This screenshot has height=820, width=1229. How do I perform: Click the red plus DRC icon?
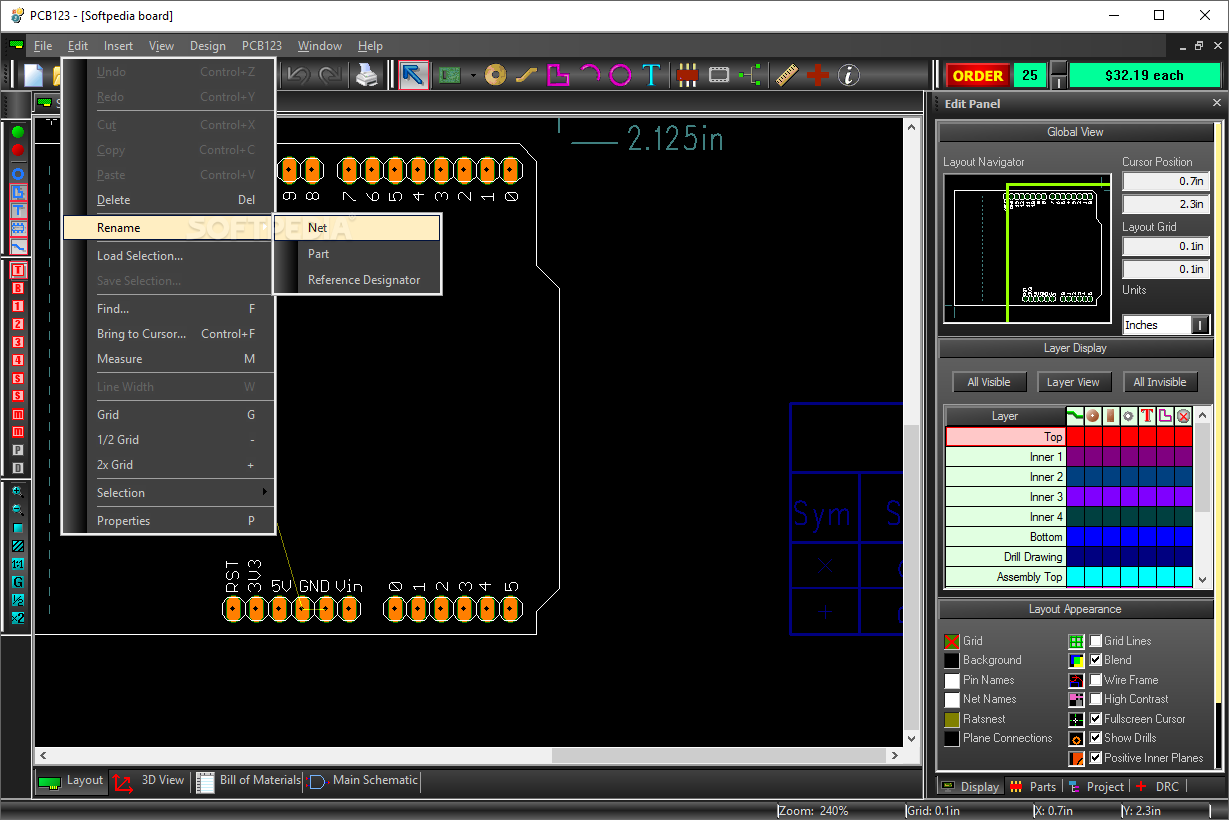coord(818,75)
